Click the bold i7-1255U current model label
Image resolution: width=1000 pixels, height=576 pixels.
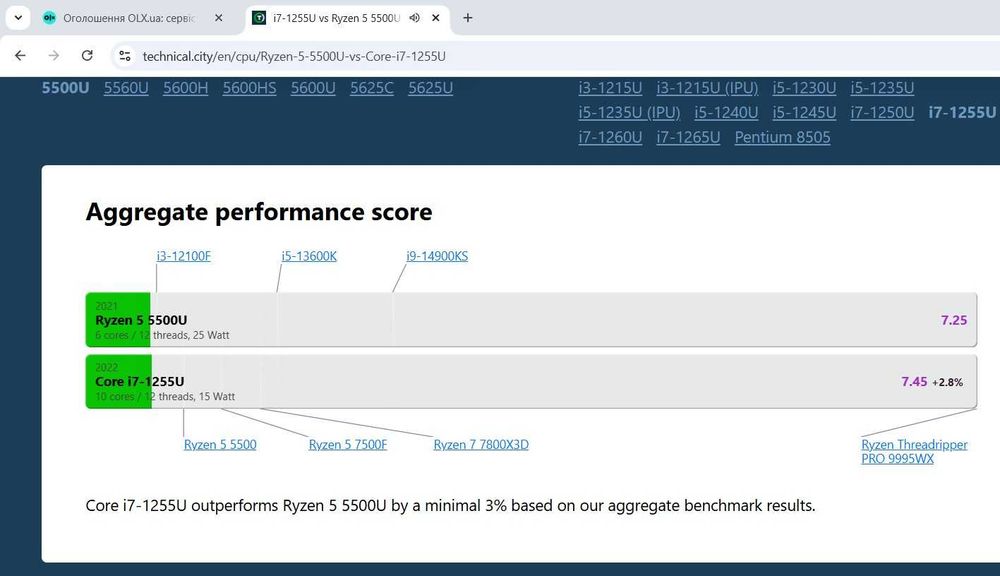(x=962, y=113)
